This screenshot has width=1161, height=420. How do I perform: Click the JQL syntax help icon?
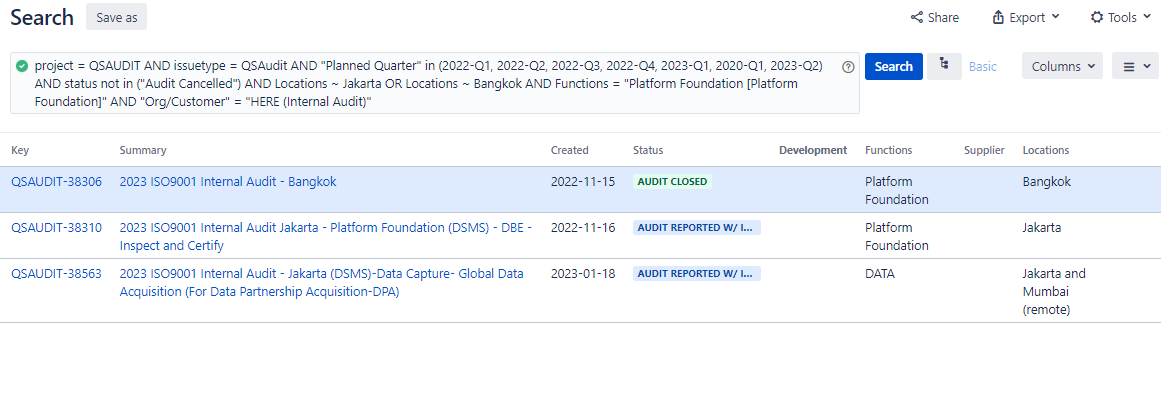click(x=849, y=67)
